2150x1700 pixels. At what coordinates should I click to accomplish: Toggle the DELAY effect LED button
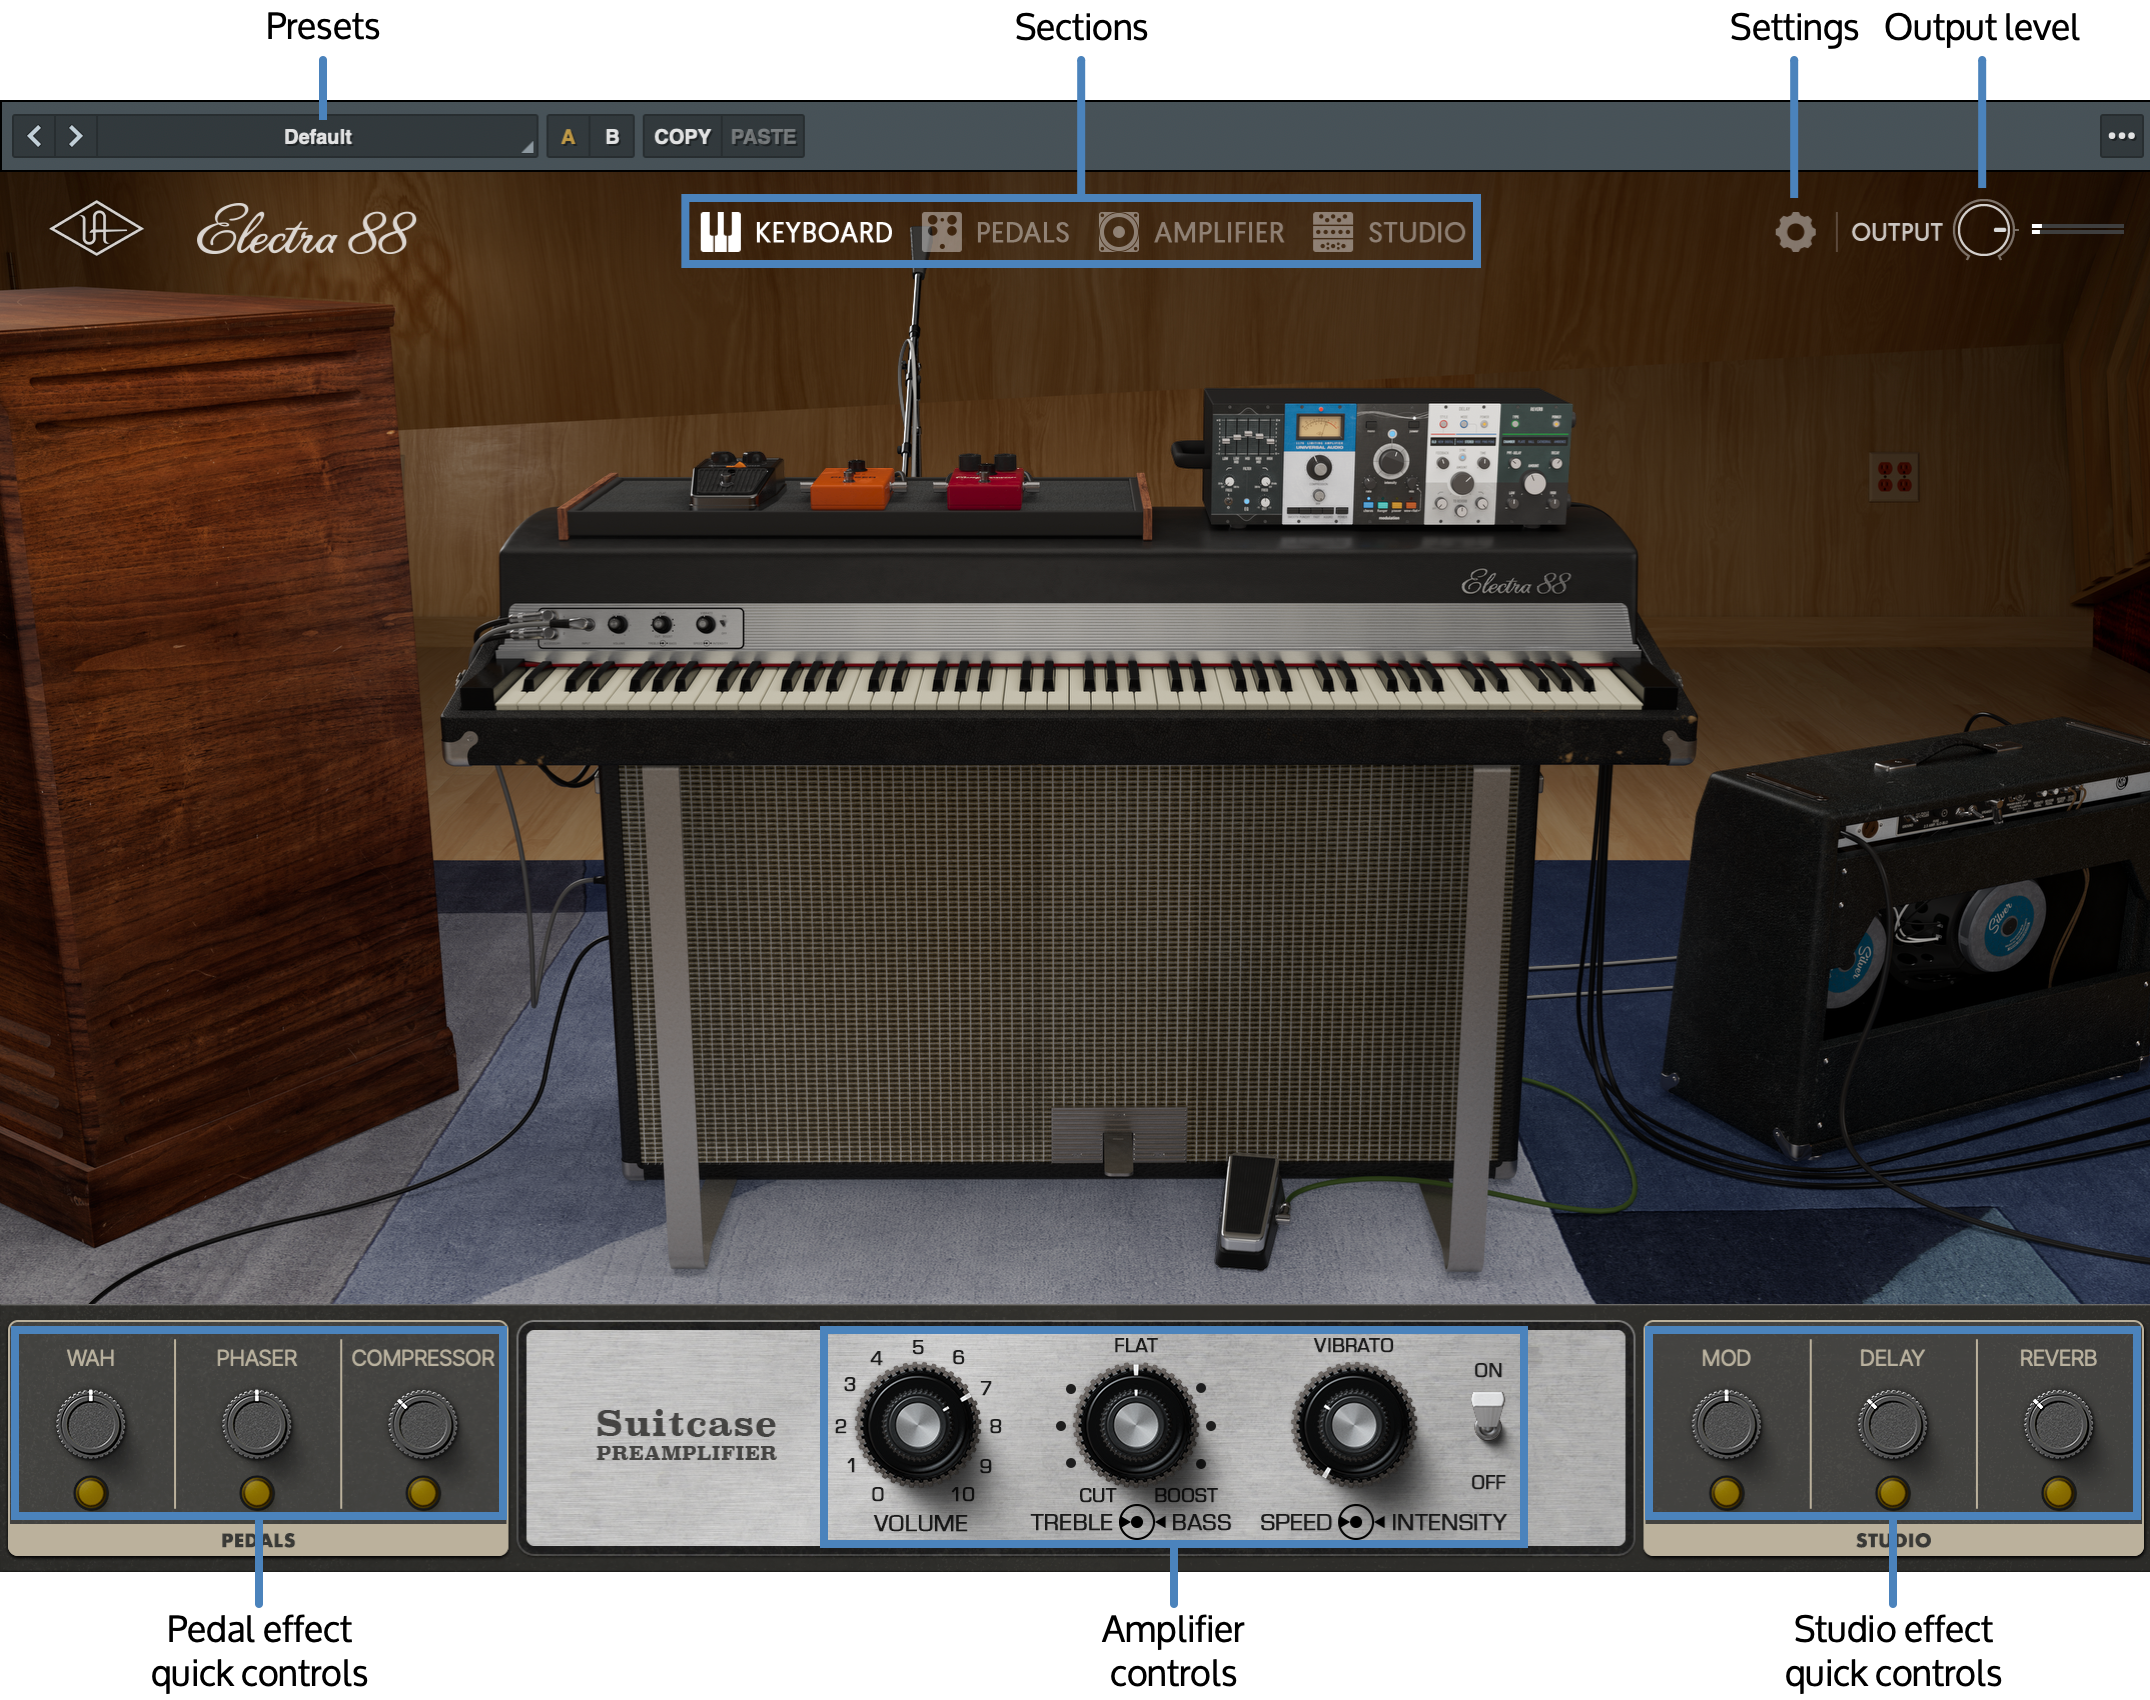tap(1891, 1493)
